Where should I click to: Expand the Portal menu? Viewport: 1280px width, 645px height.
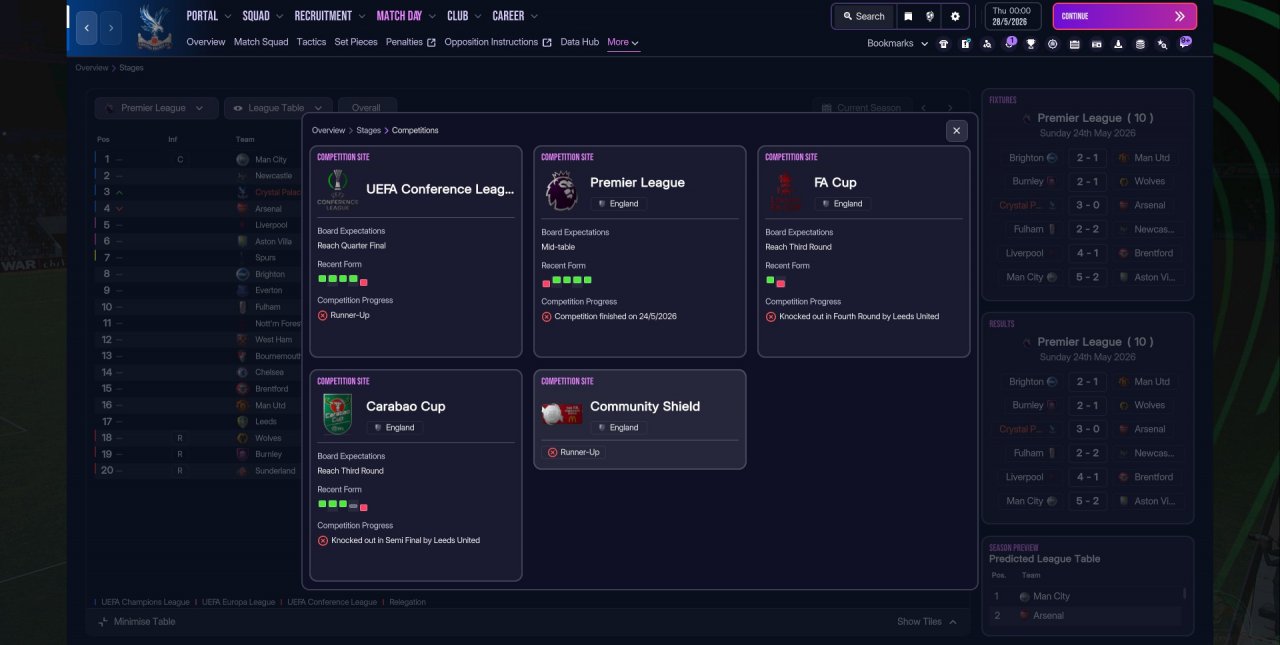[209, 16]
